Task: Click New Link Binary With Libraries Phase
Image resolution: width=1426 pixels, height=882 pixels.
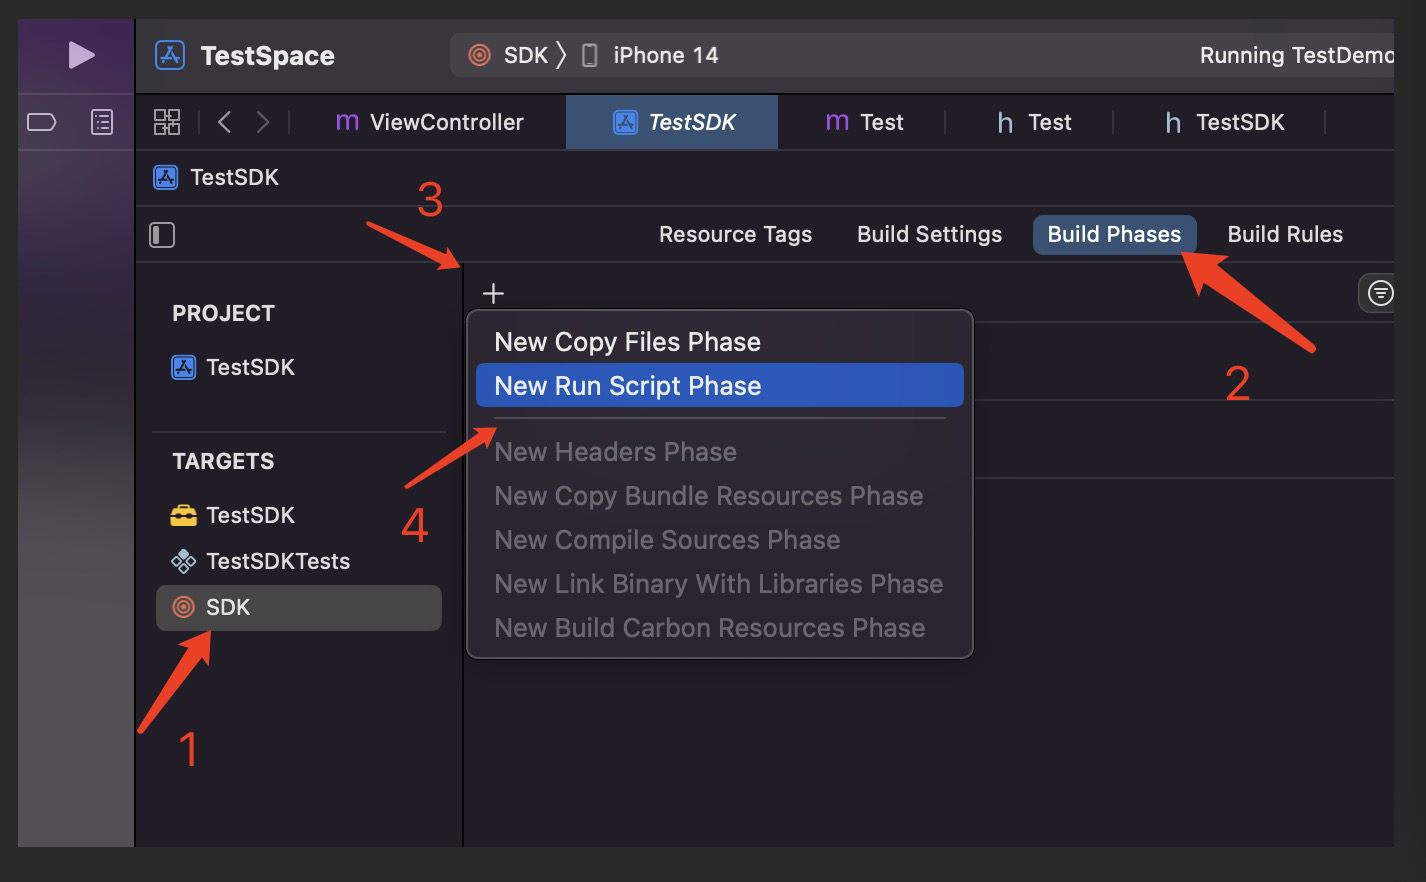Action: [719, 584]
